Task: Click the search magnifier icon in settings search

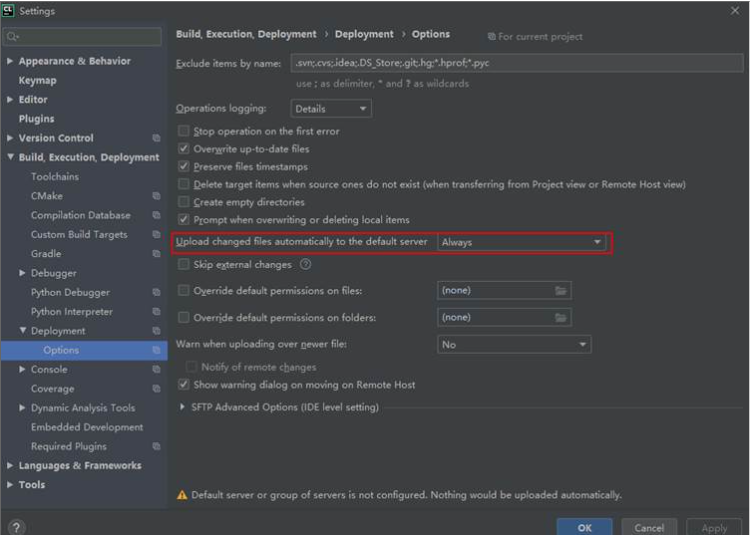Action: click(x=13, y=37)
